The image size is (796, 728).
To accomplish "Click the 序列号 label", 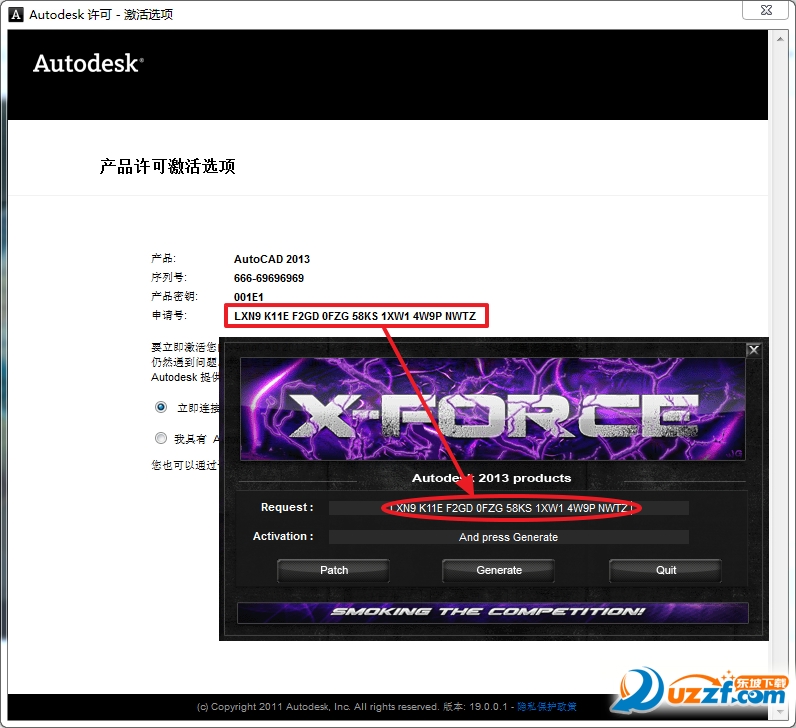I will pos(169,277).
